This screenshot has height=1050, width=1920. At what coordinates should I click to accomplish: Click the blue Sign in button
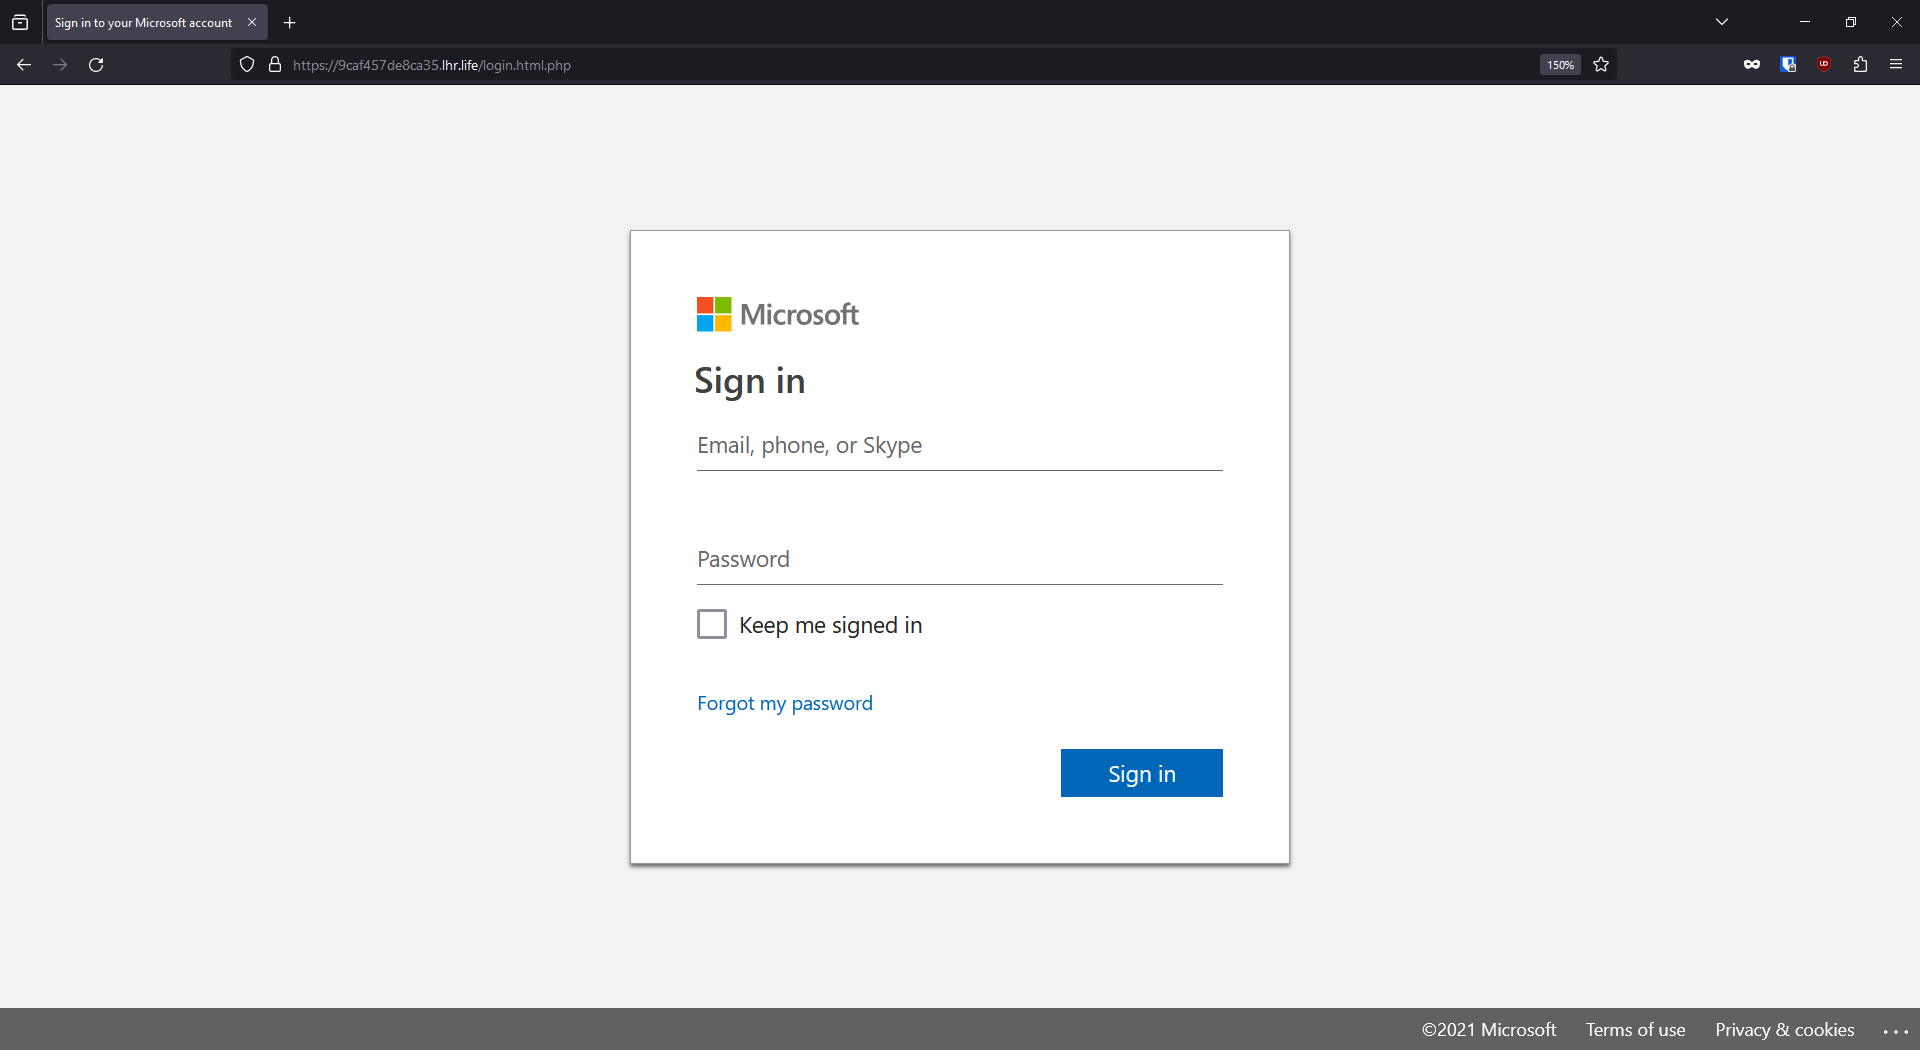pos(1142,773)
